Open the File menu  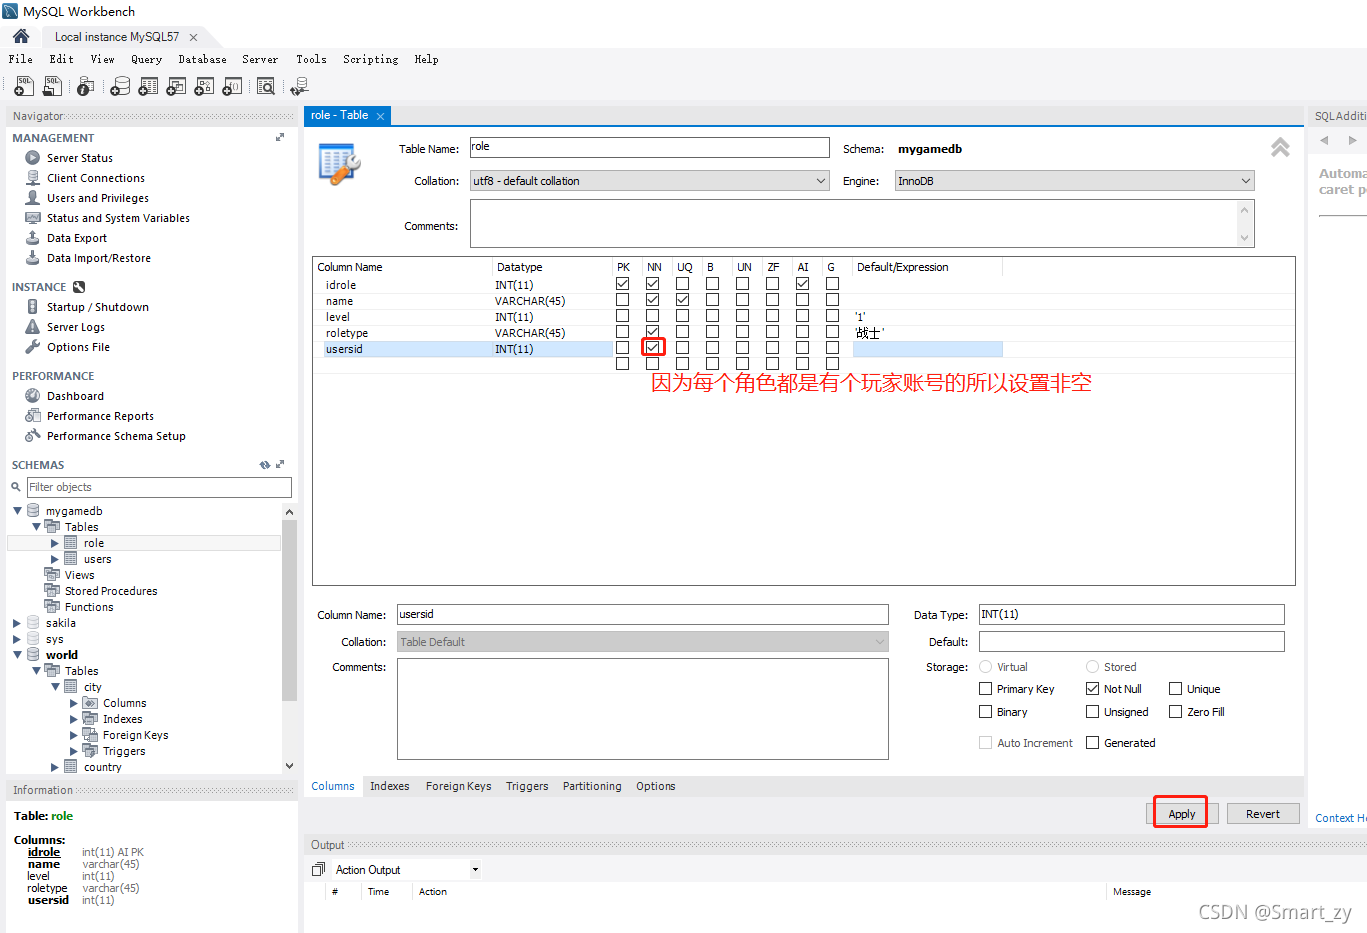pos(21,59)
